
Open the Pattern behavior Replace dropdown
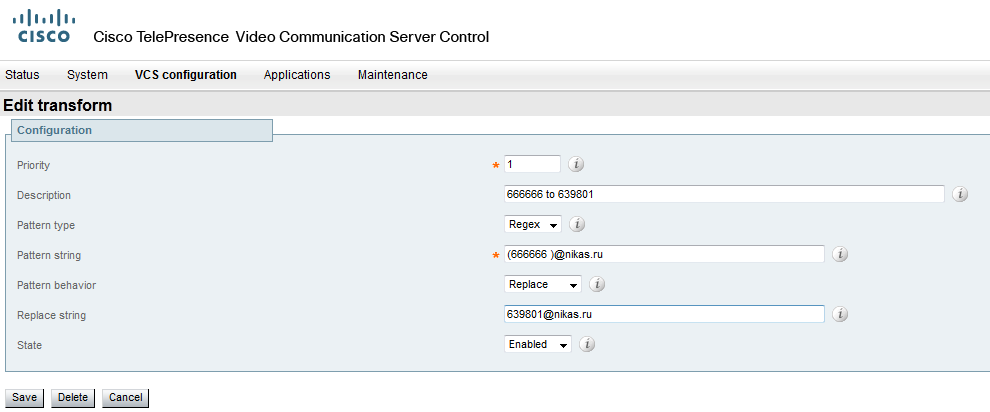pos(543,284)
